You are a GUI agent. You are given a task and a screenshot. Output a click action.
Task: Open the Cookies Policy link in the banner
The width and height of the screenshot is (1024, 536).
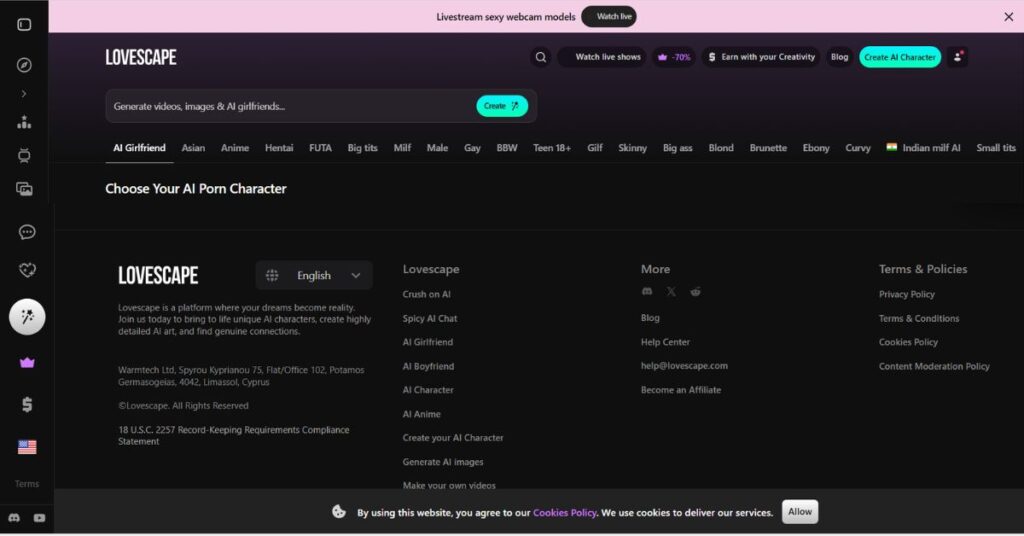point(564,513)
